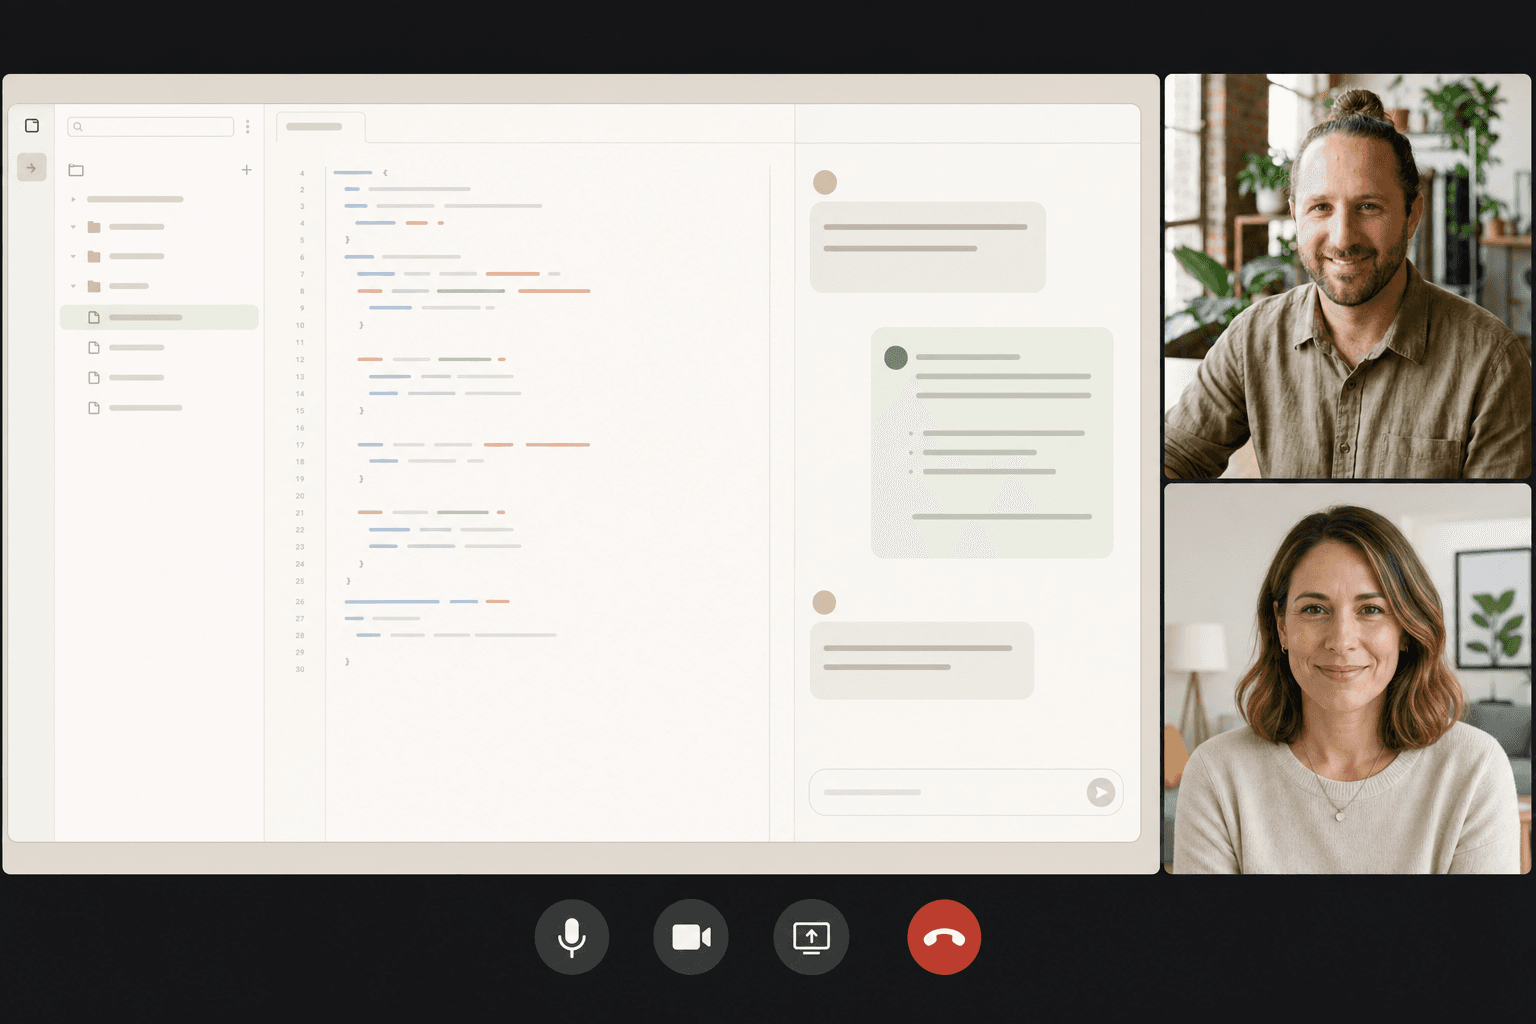Collapse the second folder's arrow

(x=73, y=256)
